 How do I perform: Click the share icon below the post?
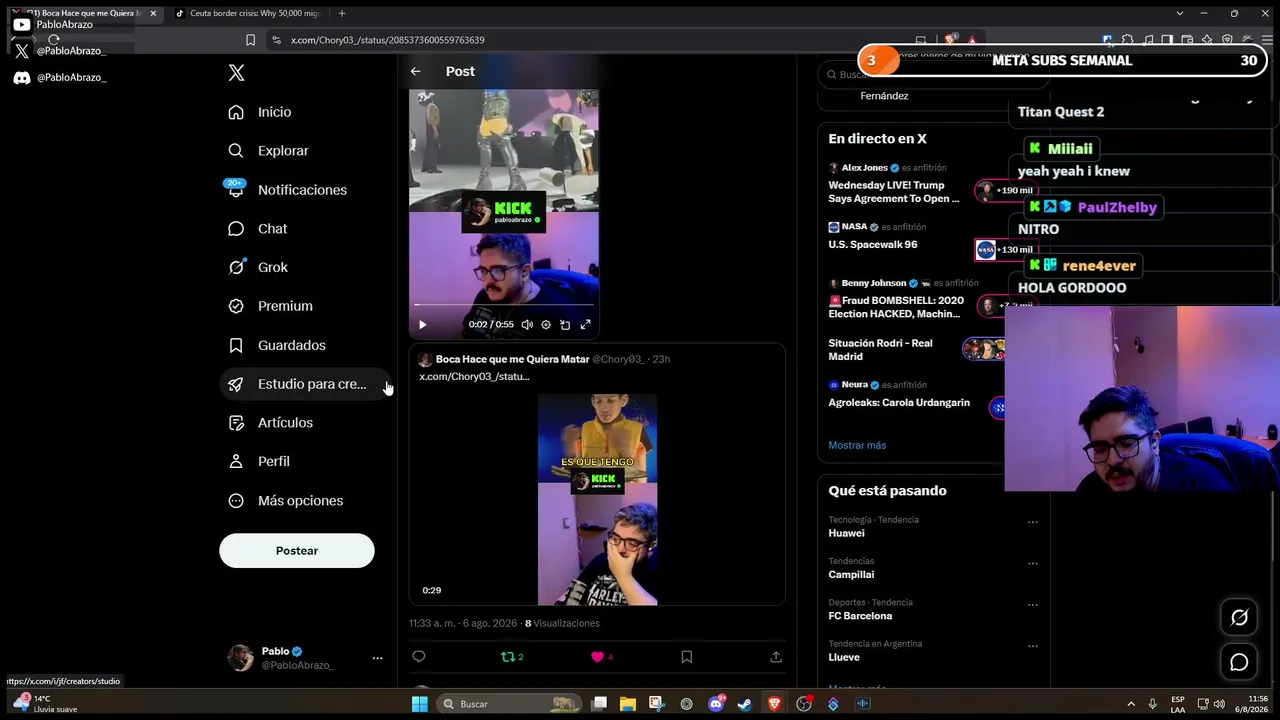(776, 657)
